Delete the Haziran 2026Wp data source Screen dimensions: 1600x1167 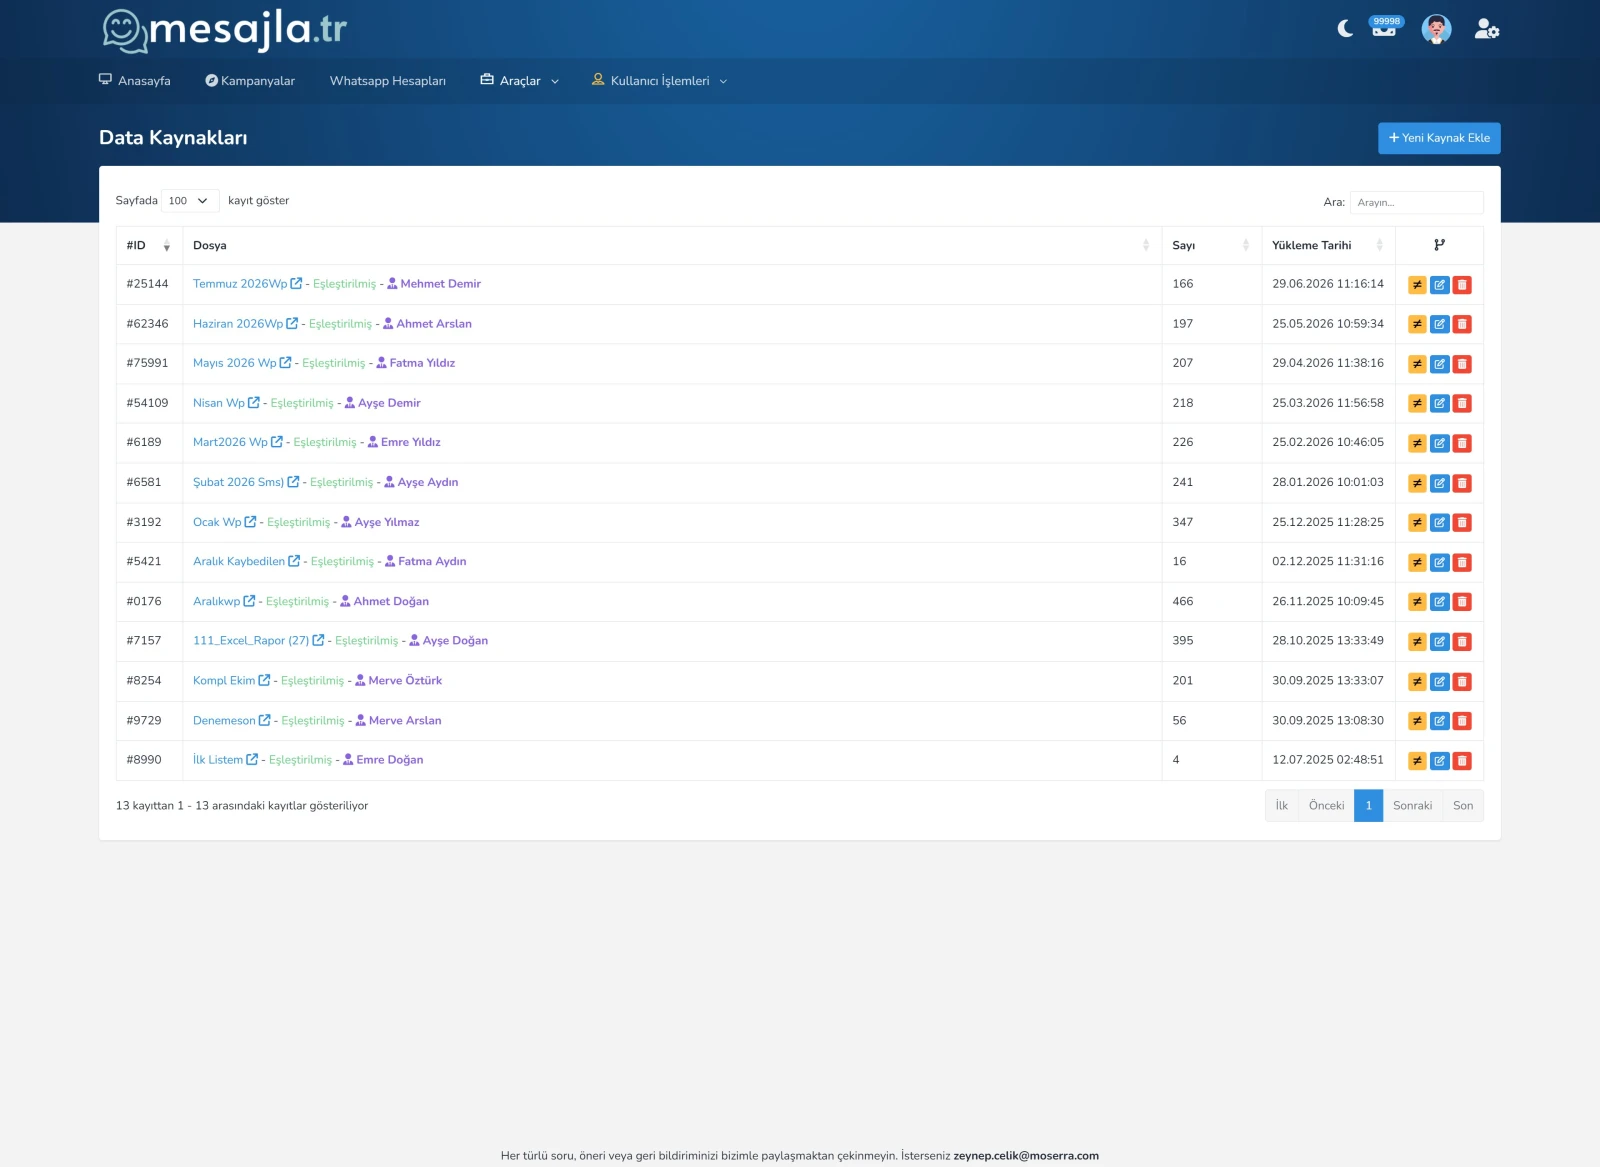(1462, 324)
